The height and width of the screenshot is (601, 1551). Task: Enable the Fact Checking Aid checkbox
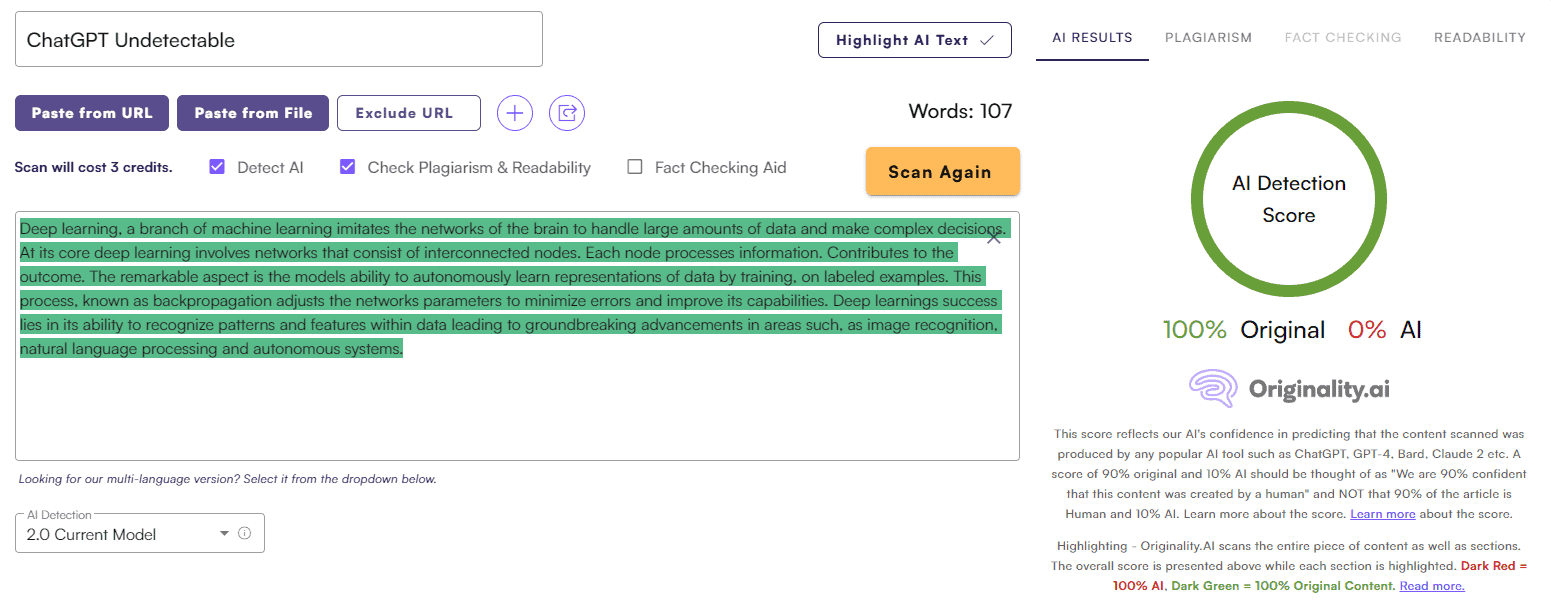(x=635, y=167)
